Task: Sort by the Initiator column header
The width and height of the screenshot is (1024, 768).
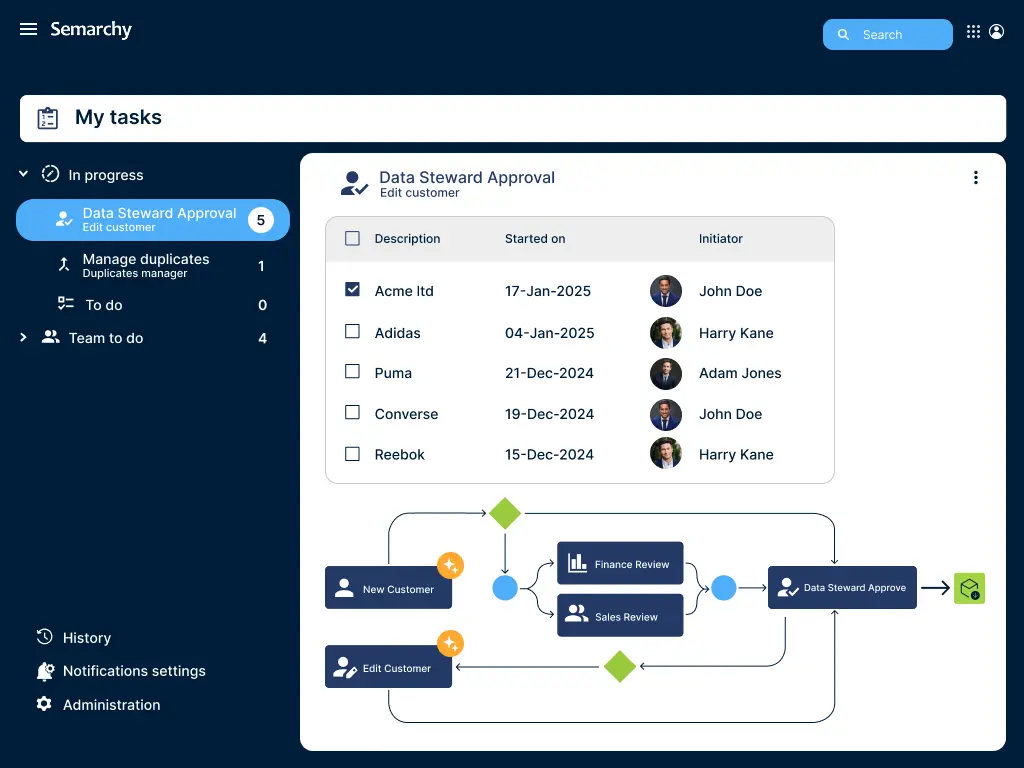Action: click(x=720, y=239)
